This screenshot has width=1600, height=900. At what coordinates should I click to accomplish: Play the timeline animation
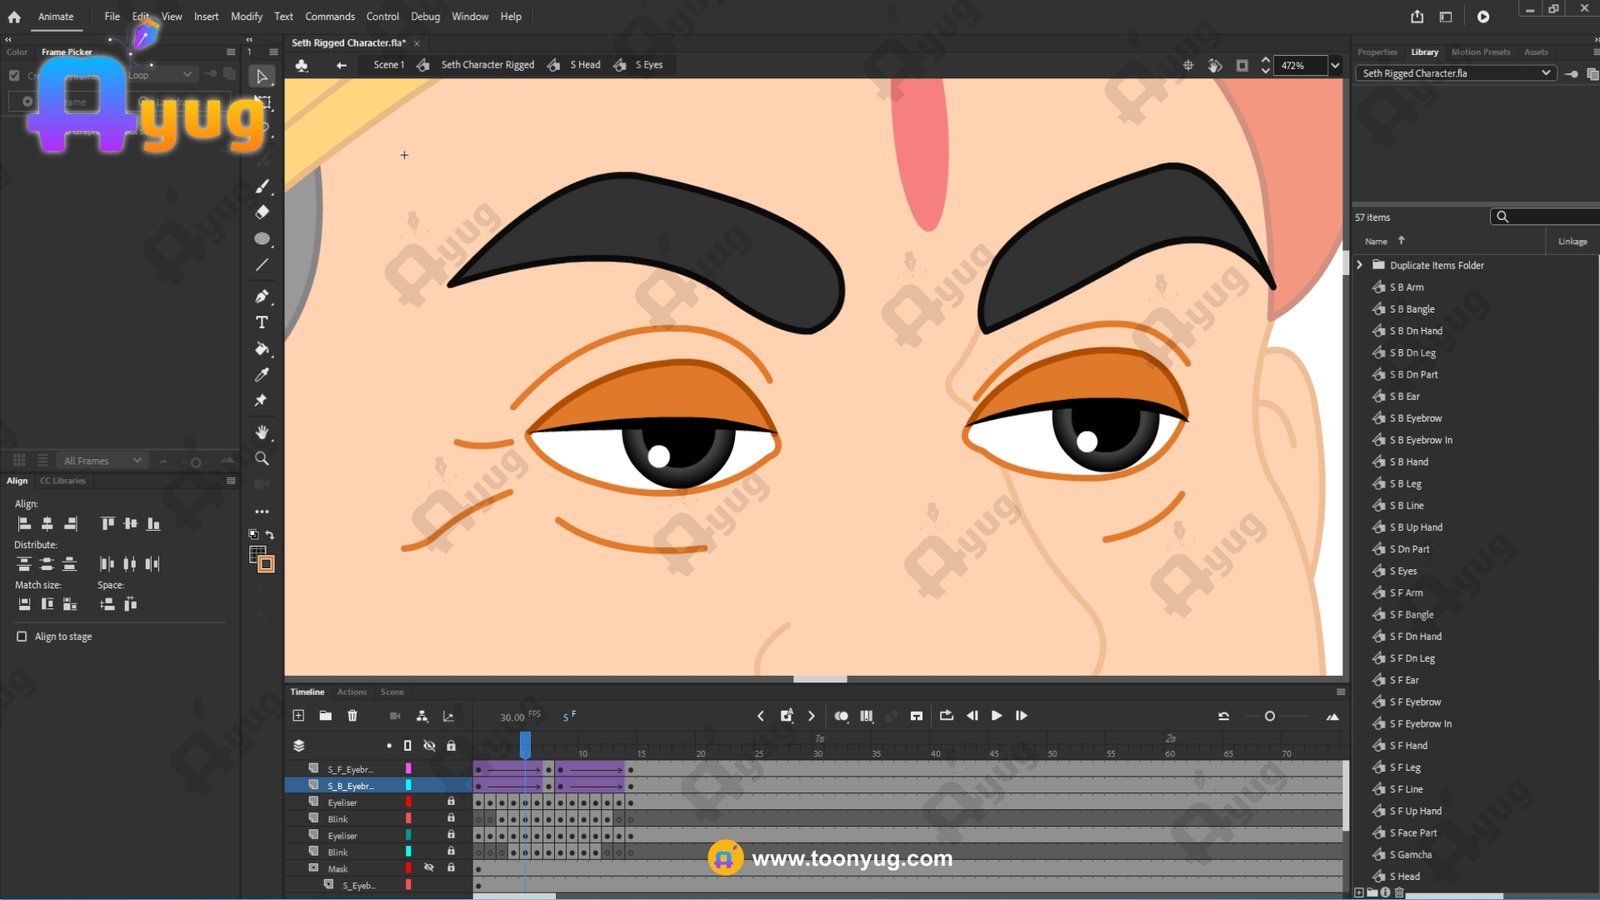point(996,716)
